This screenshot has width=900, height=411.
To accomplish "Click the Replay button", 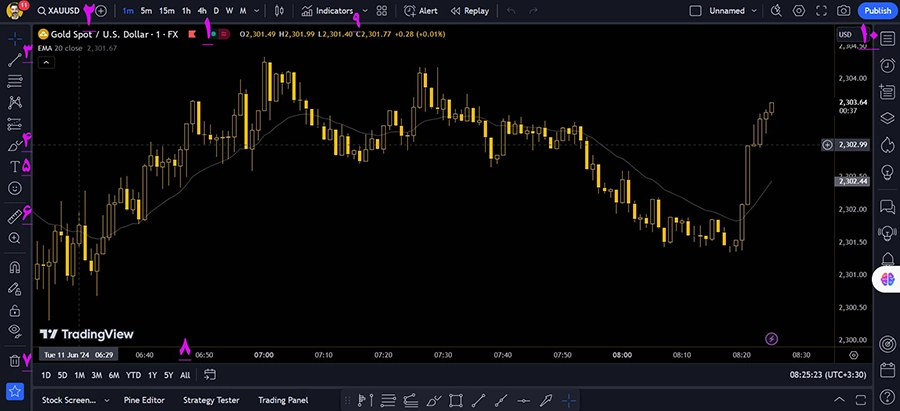I will pyautogui.click(x=469, y=11).
